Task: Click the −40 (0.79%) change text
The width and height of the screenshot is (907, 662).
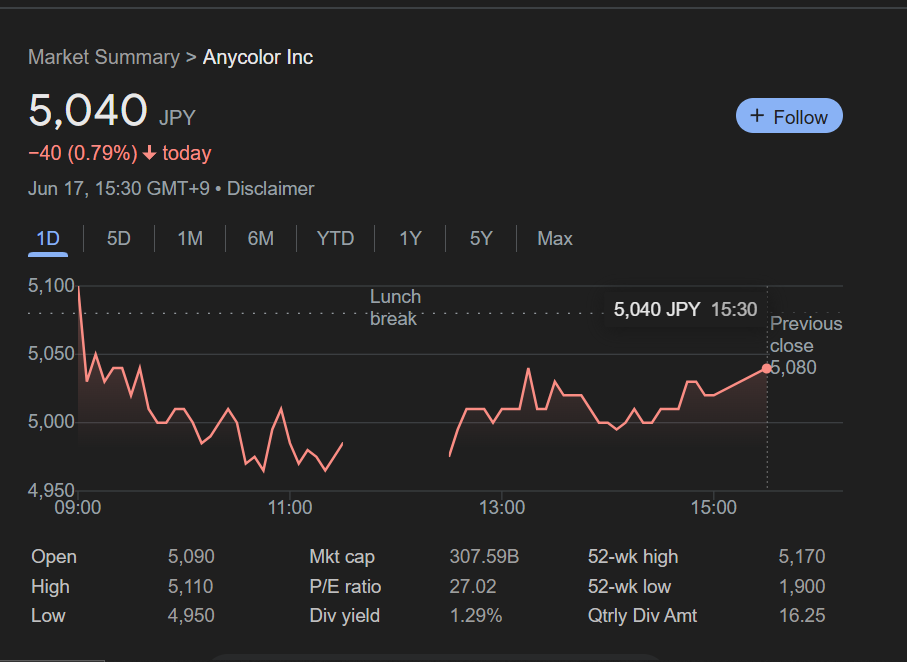Action: point(83,153)
